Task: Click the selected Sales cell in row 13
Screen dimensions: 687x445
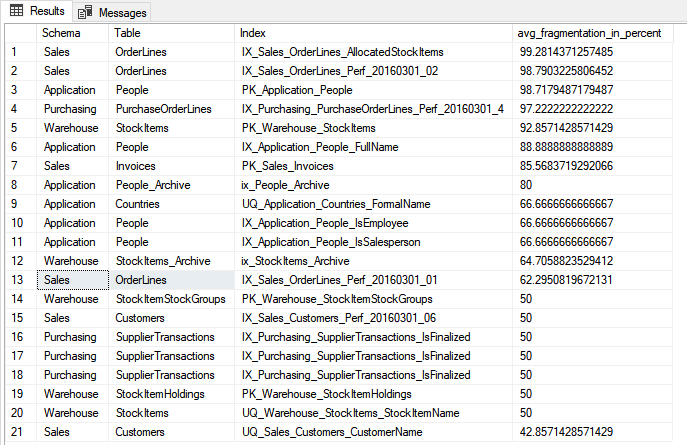Action: coord(73,280)
